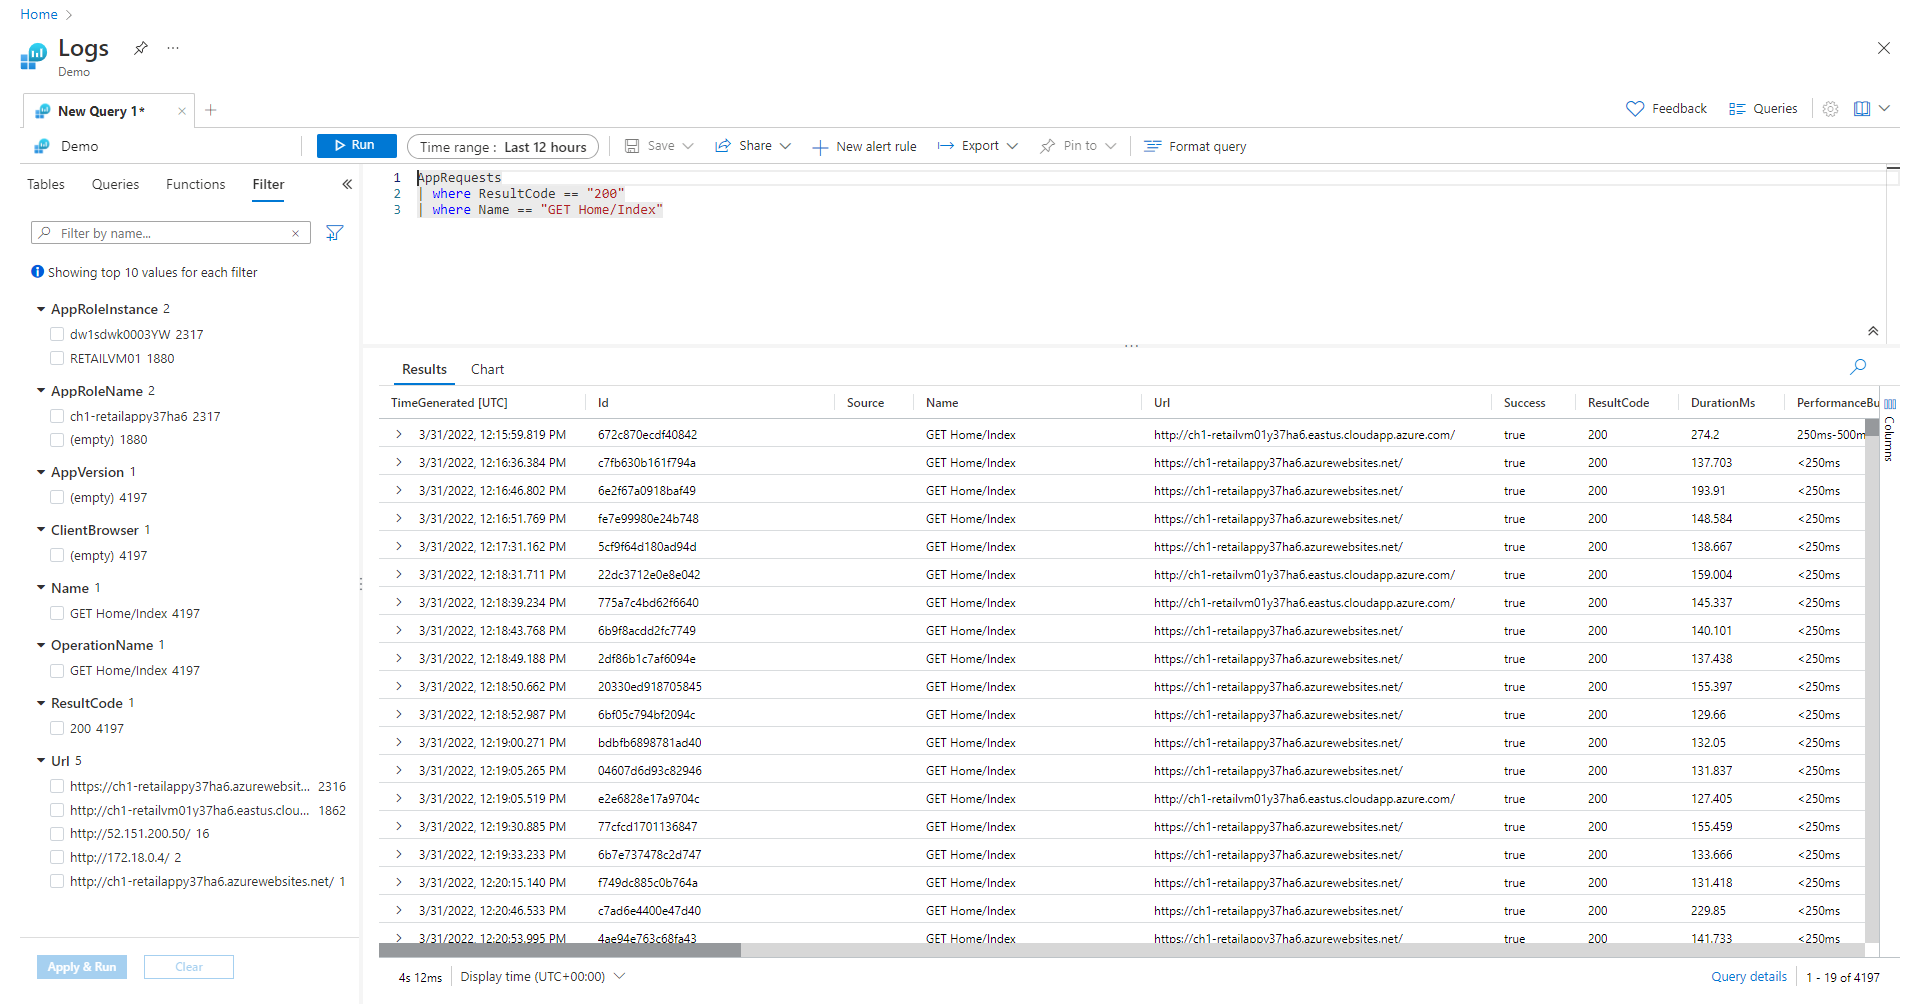Run the current query
Viewport: 1920px width, 1005px height.
[356, 145]
